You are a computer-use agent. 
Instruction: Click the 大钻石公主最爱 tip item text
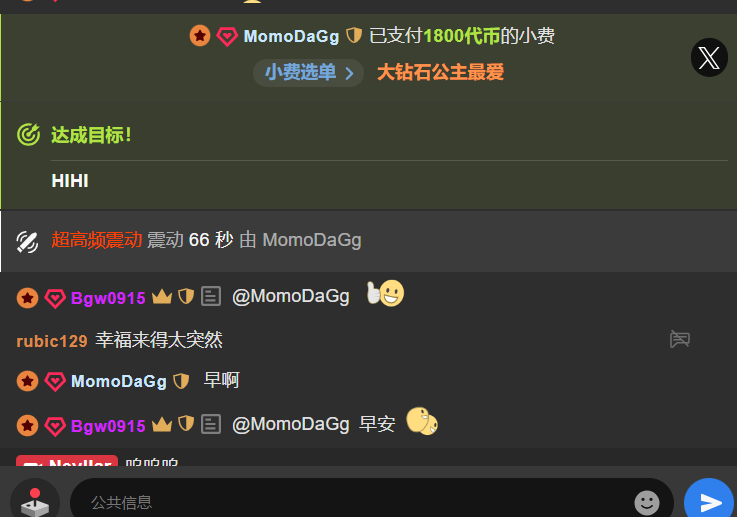pyautogui.click(x=440, y=72)
